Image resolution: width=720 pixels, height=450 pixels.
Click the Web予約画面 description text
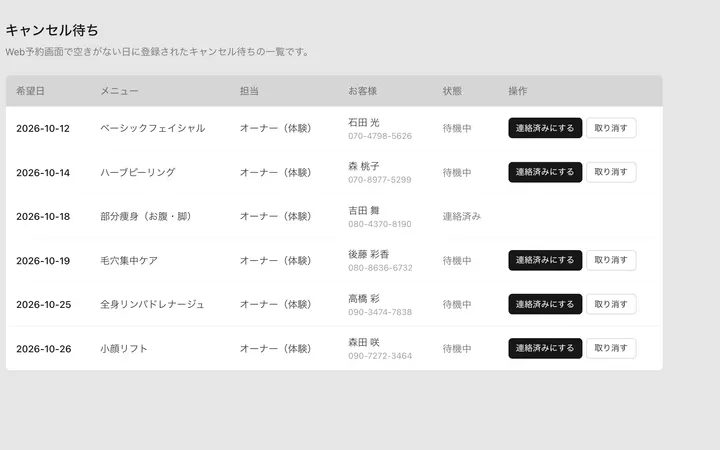[158, 52]
